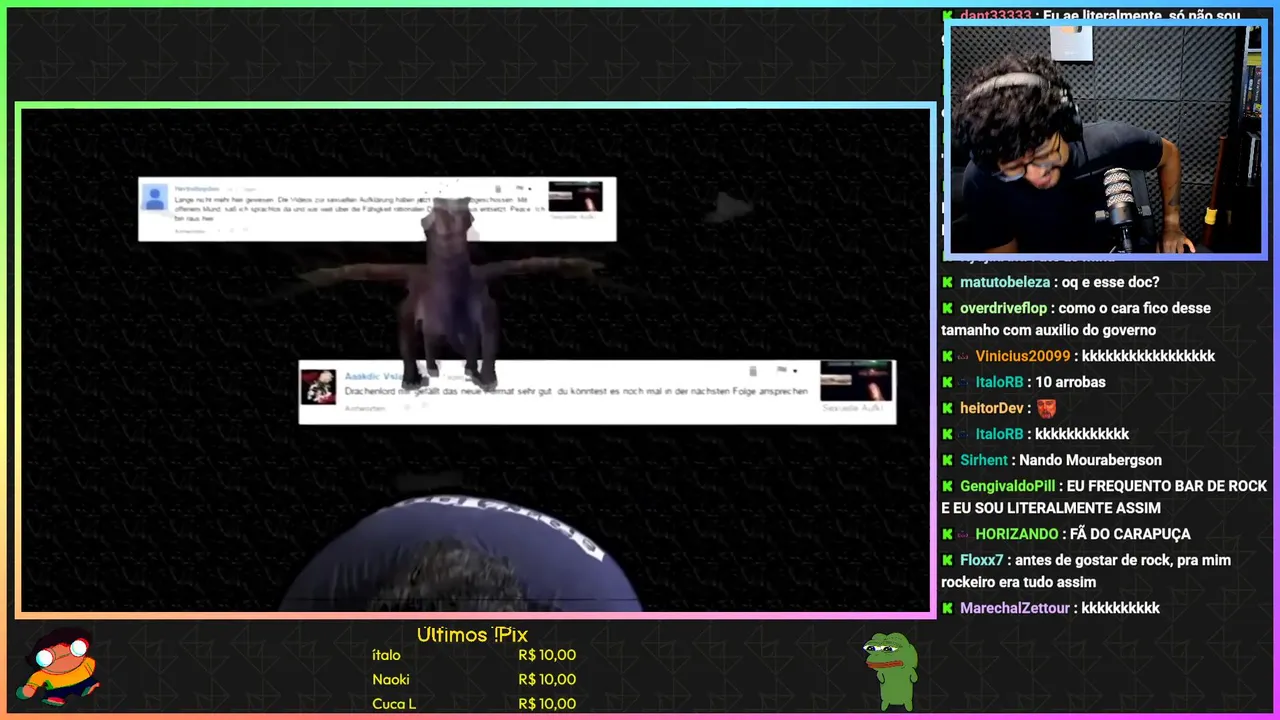This screenshot has width=1280, height=720.
Task: Click the Kick badge beside matutobeleza
Action: click(x=947, y=283)
